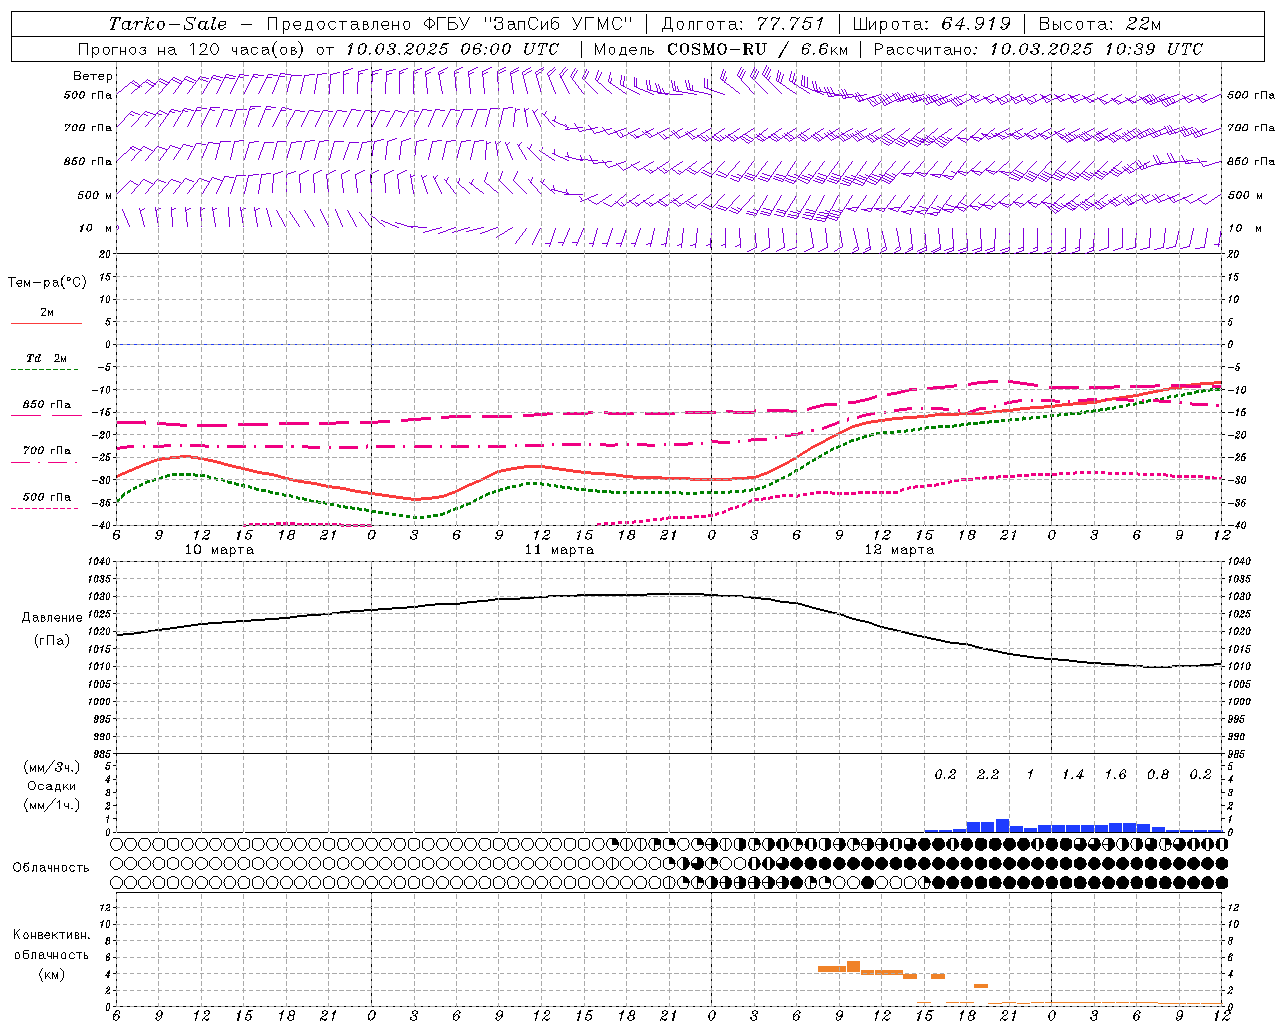Click the "2.2" precipitation amount value
This screenshot has height=1024, width=1280.
point(988,774)
